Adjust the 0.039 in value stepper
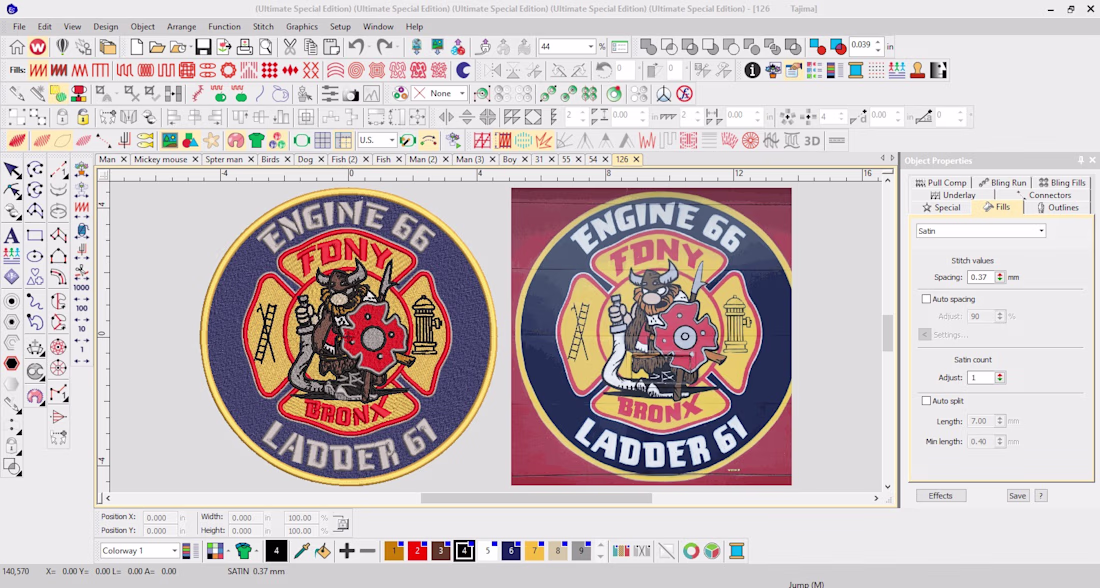The image size is (1100, 588). (x=878, y=46)
